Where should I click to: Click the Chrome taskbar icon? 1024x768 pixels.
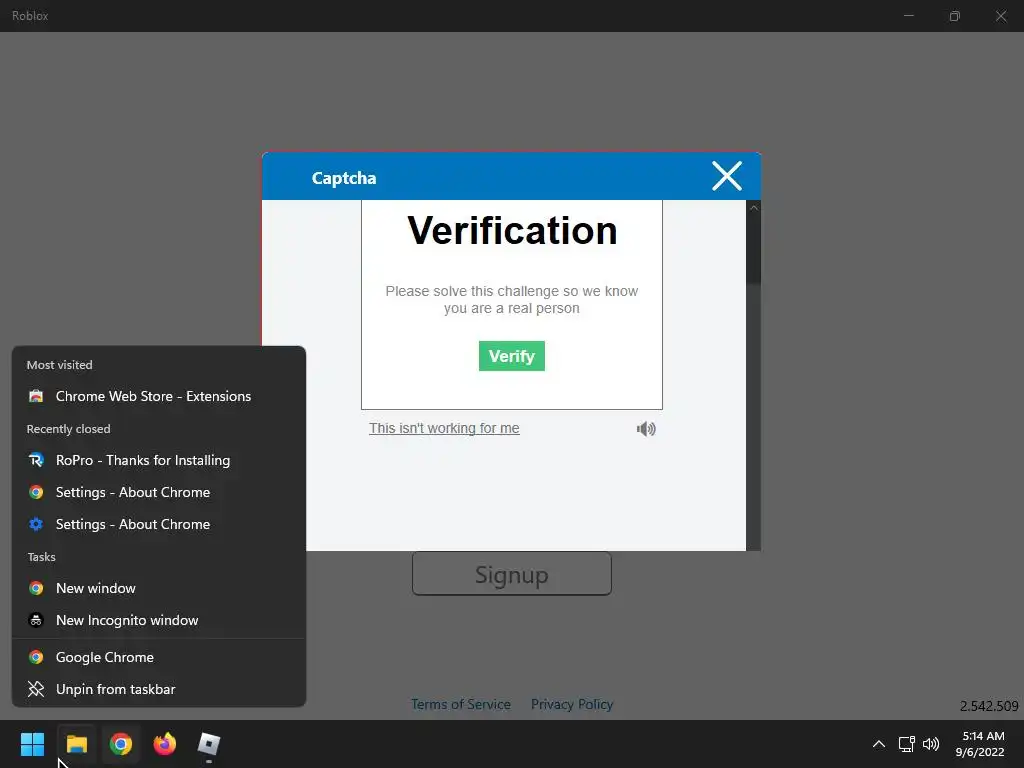point(121,744)
